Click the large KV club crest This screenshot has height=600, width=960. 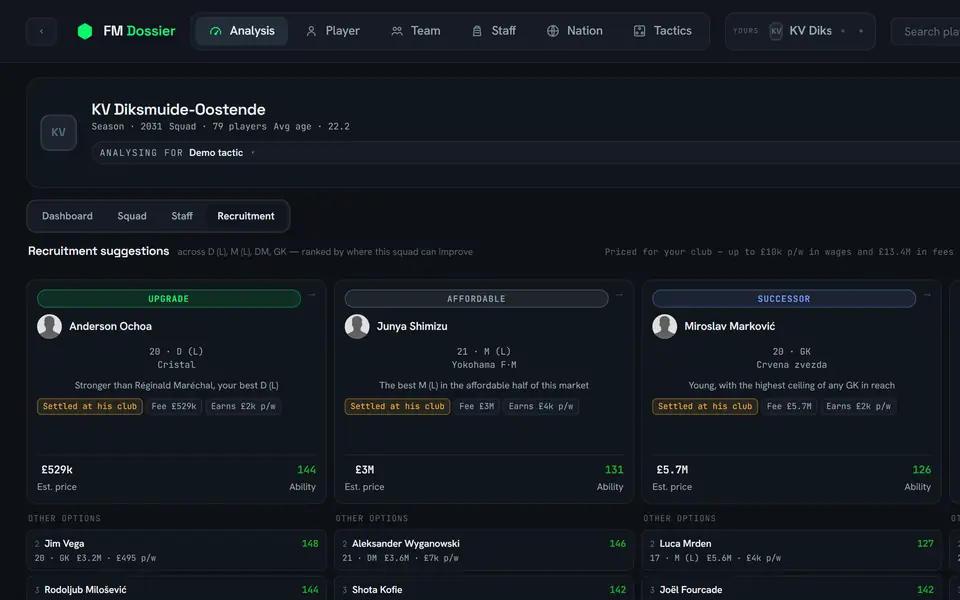(x=58, y=132)
